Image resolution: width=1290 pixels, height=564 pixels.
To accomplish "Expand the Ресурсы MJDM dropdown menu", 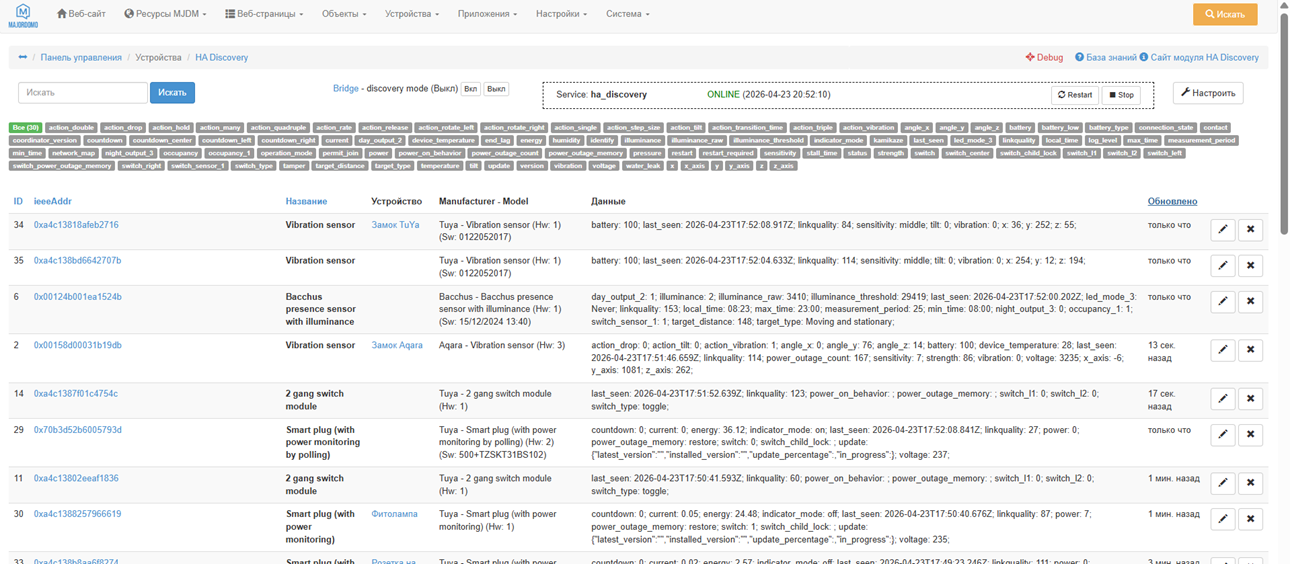I will 165,14.
